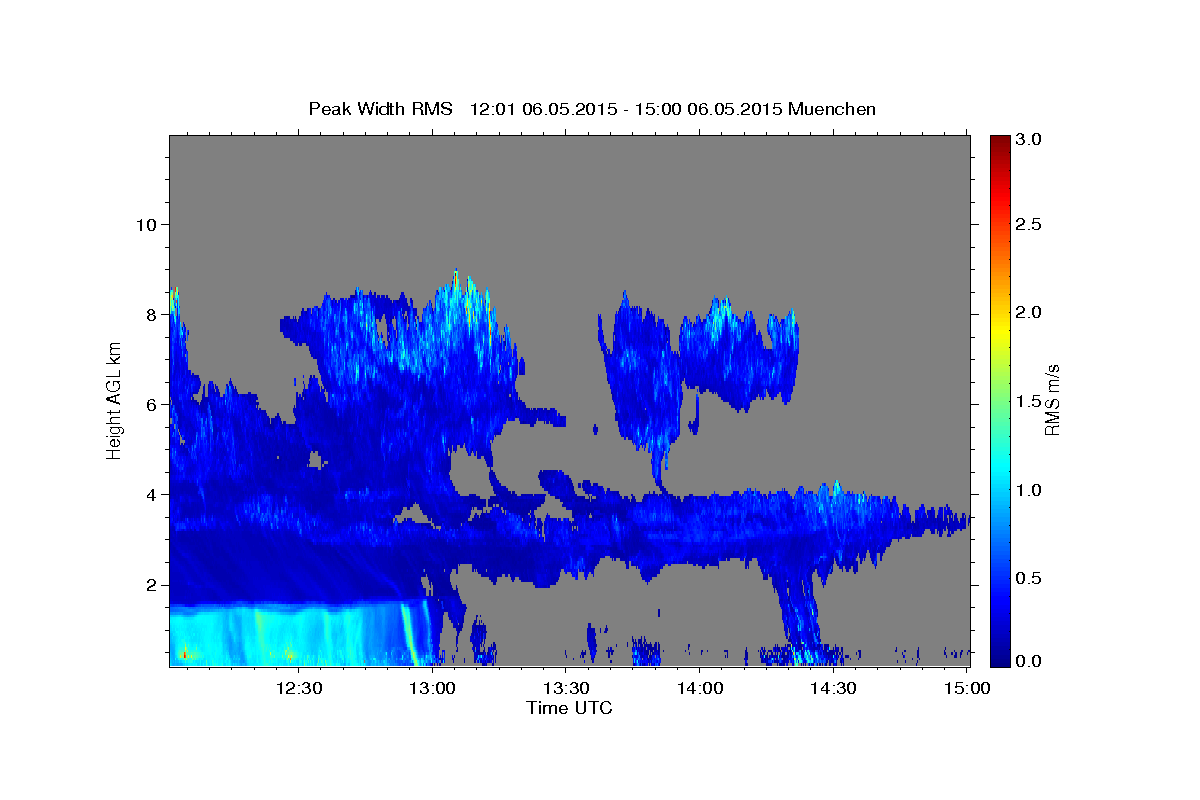1200x800 pixels.
Task: Click the plot title 'Peak Width RMS'
Action: coord(381,109)
